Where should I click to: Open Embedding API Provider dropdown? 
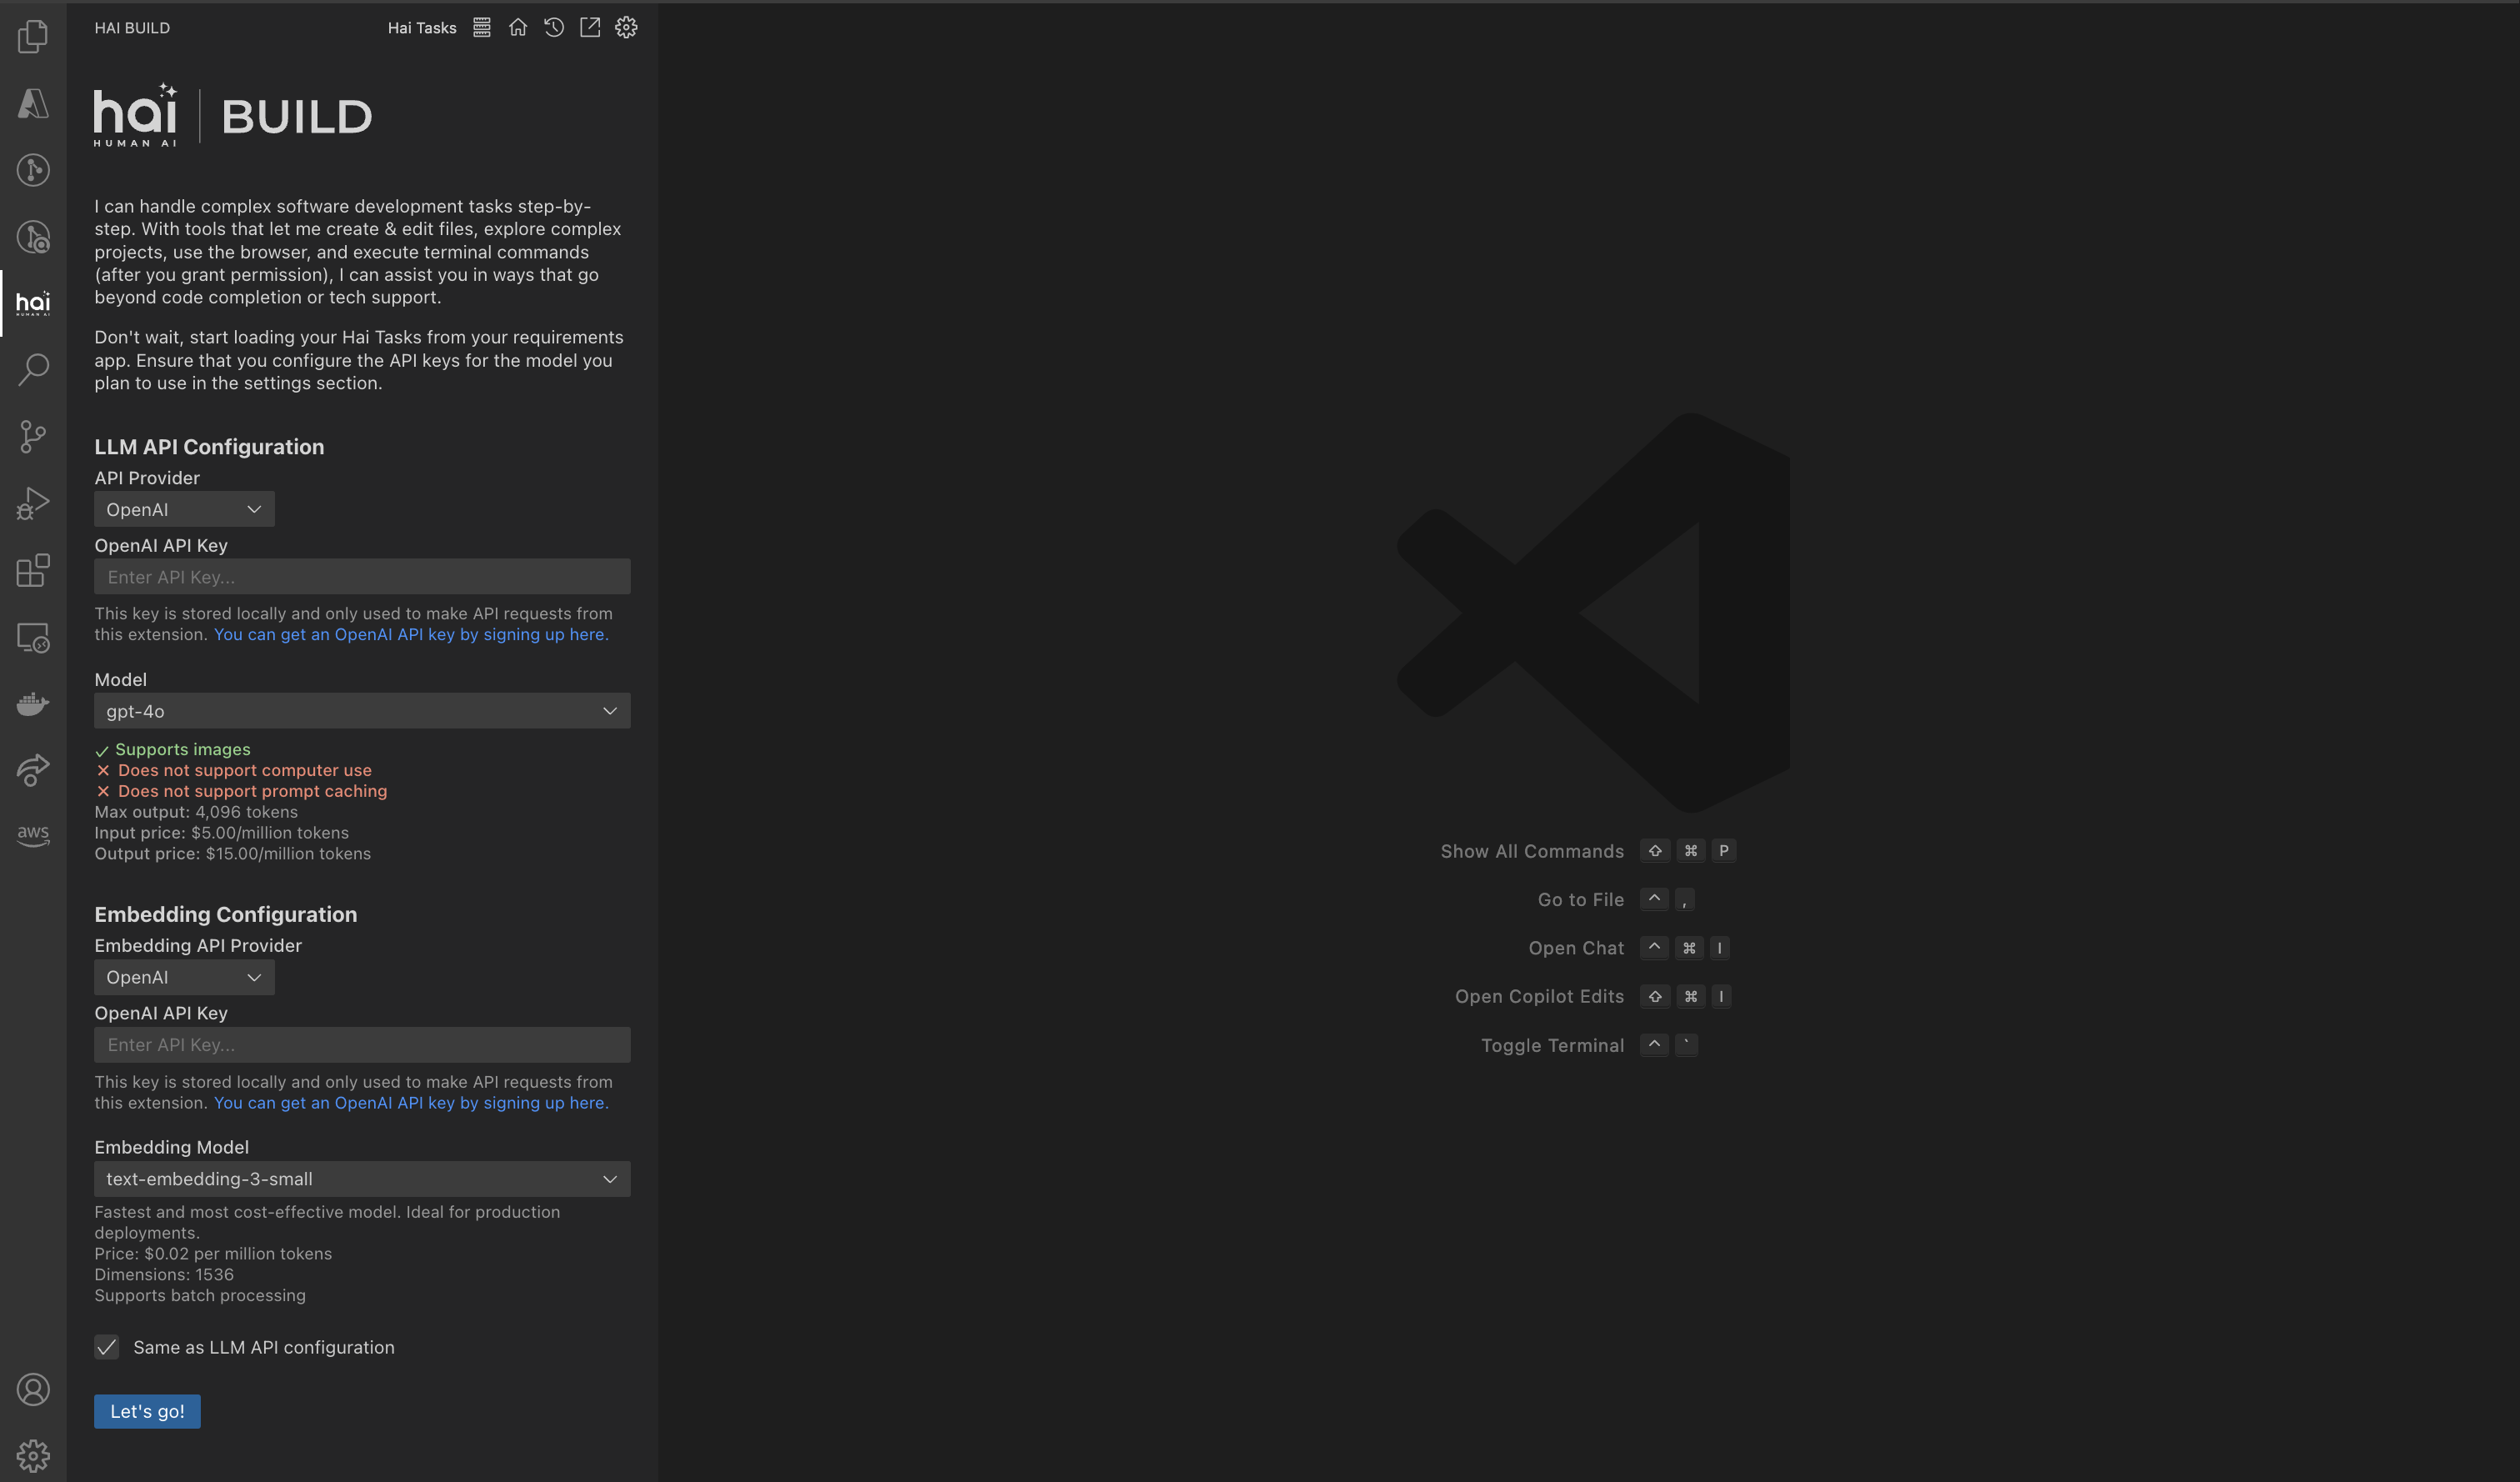point(184,977)
